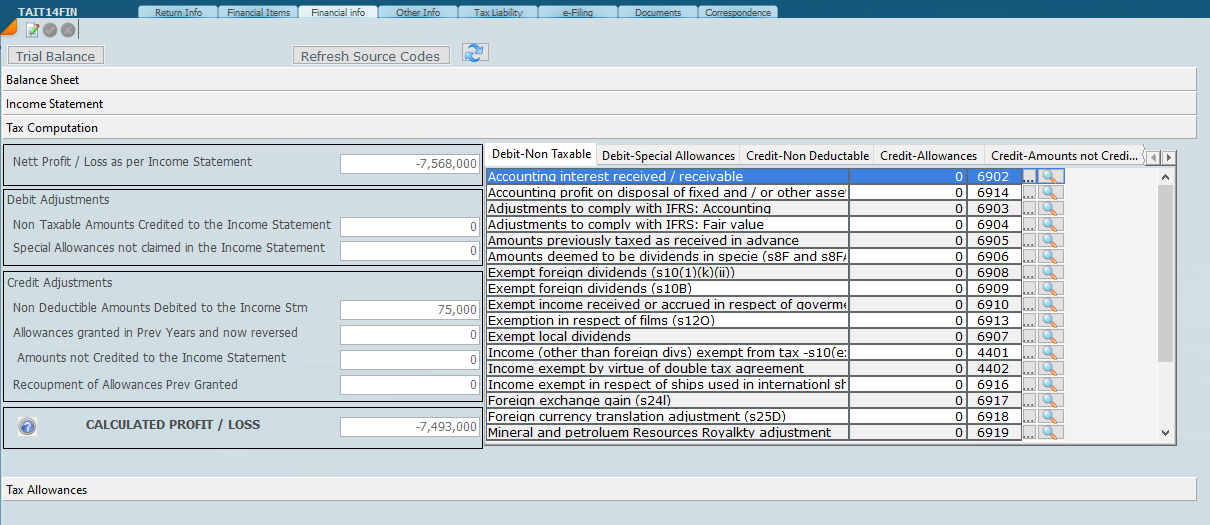The image size is (1210, 525).
Task: Click magnifier icon for source code 6907
Action: (x=1050, y=337)
